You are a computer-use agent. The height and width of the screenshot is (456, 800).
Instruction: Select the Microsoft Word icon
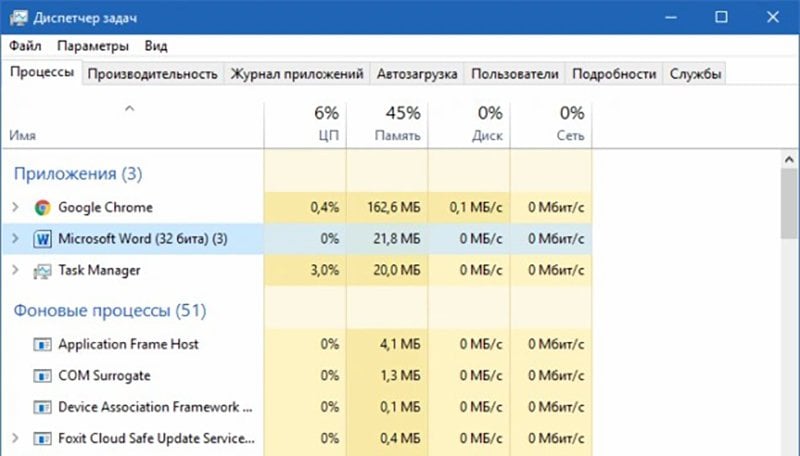tap(42, 239)
